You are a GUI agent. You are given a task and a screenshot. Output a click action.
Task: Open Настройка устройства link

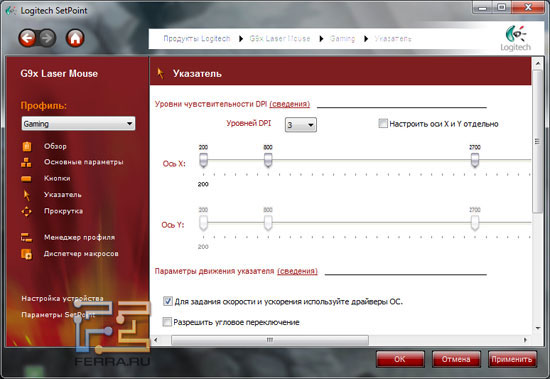tap(62, 298)
